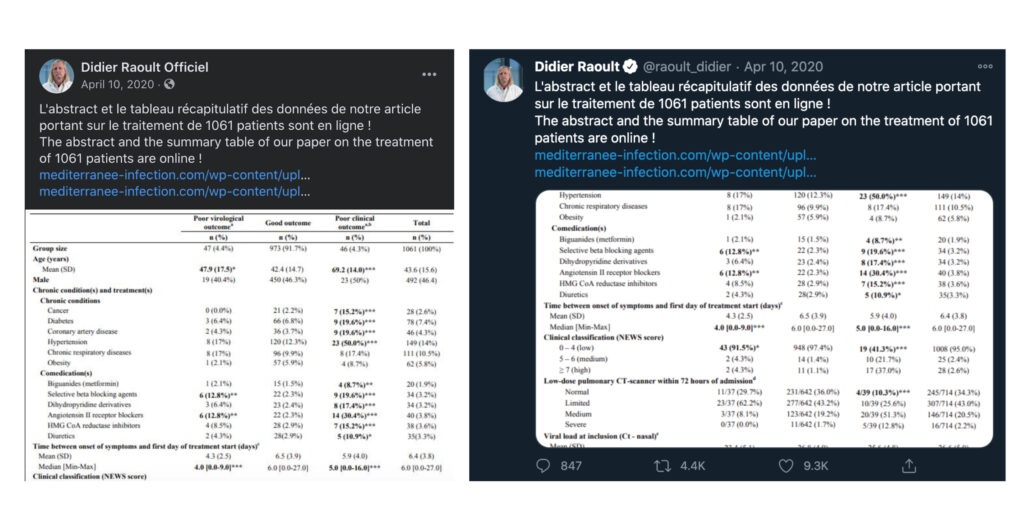The image size is (1024, 530).
Task: Click the Didier Raoult Officiel page name
Action: (145, 67)
